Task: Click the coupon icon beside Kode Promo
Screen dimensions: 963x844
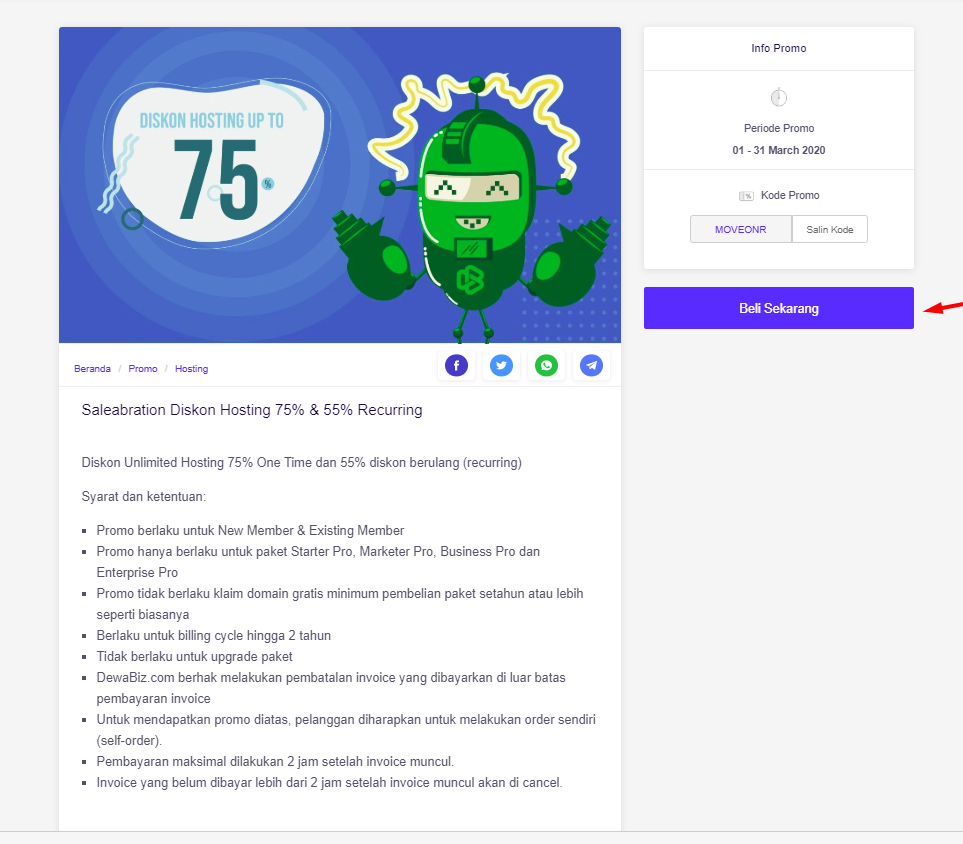Action: coord(746,196)
